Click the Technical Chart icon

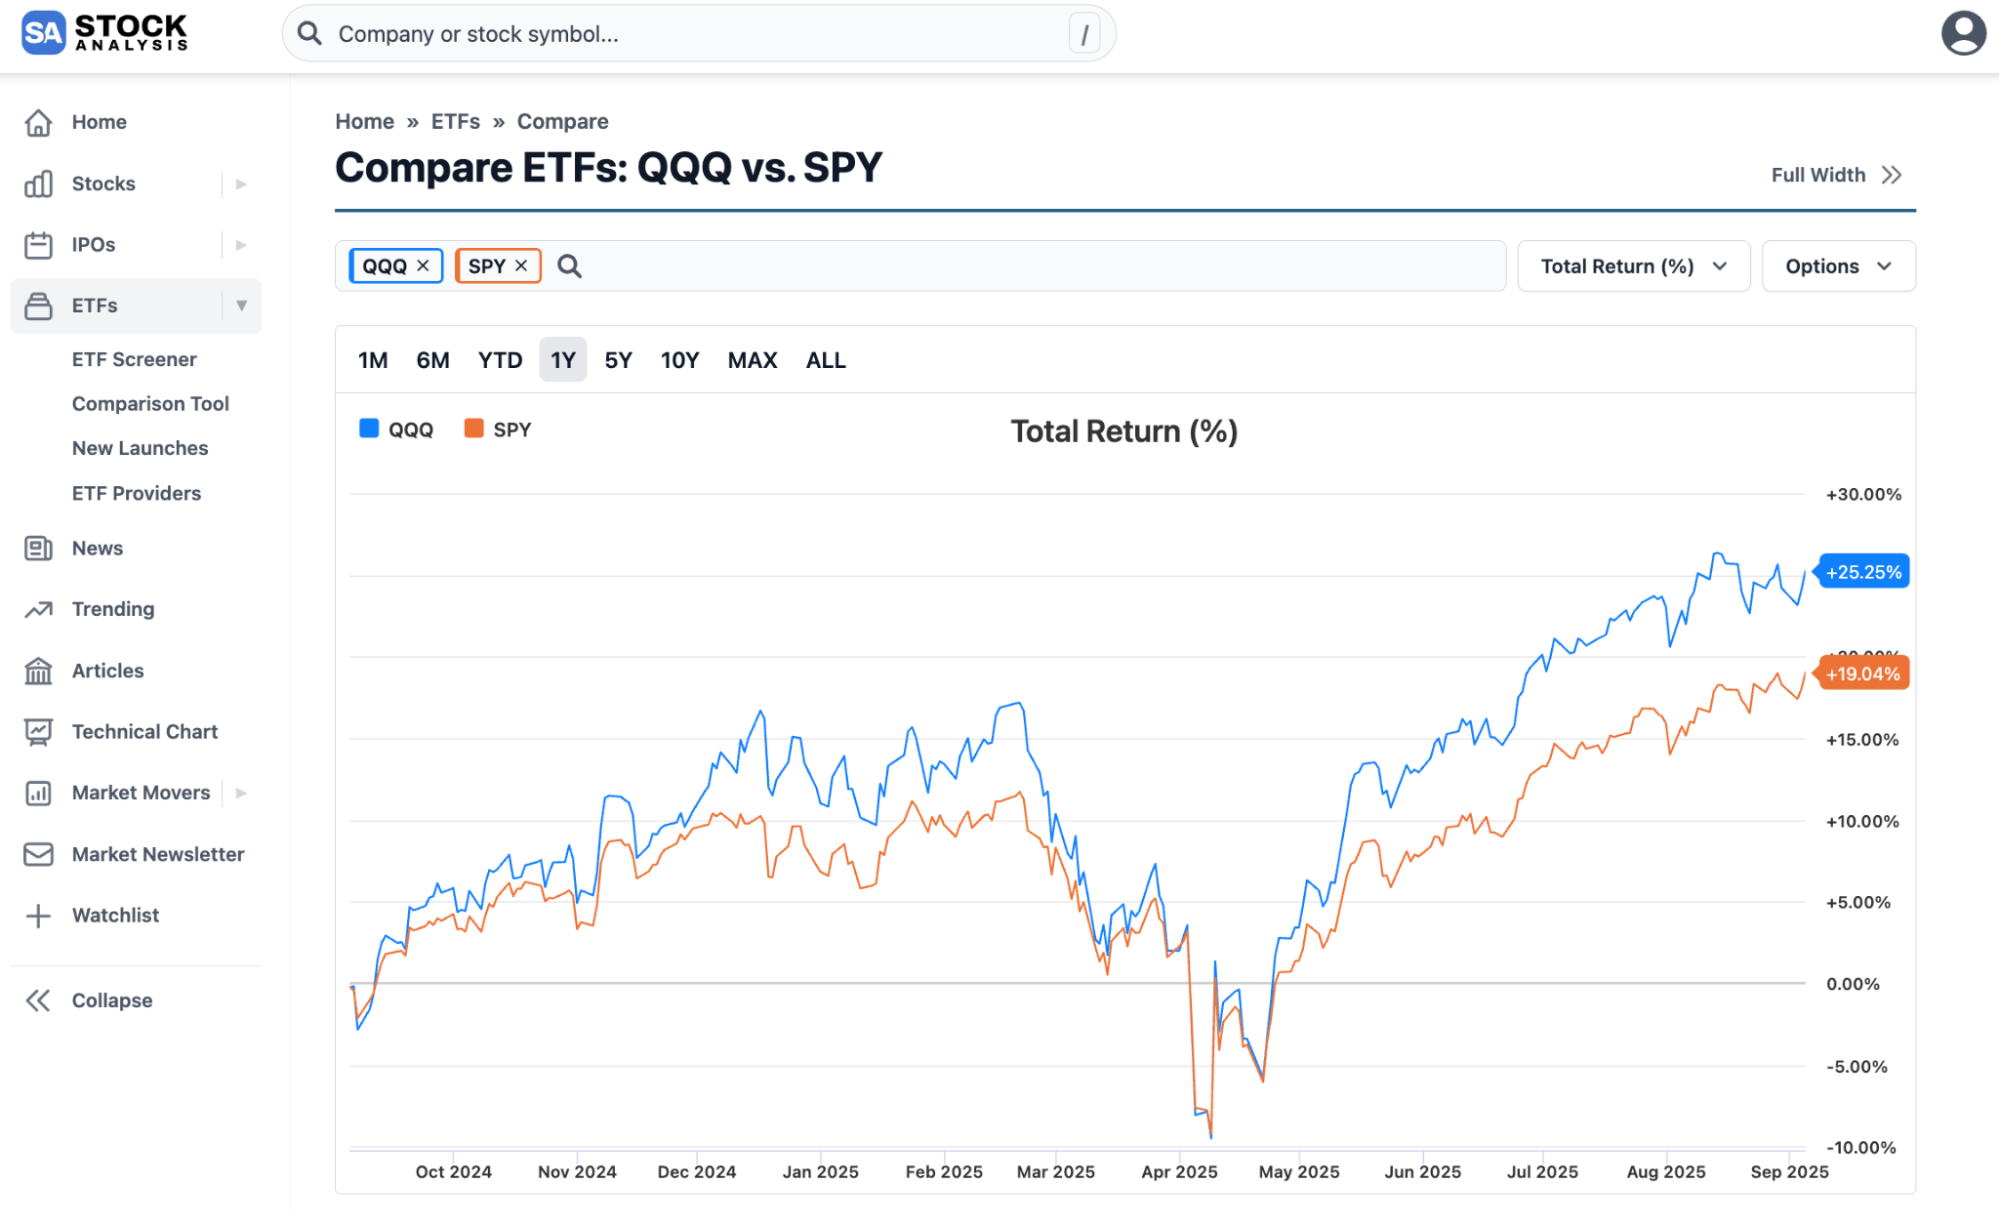[38, 732]
